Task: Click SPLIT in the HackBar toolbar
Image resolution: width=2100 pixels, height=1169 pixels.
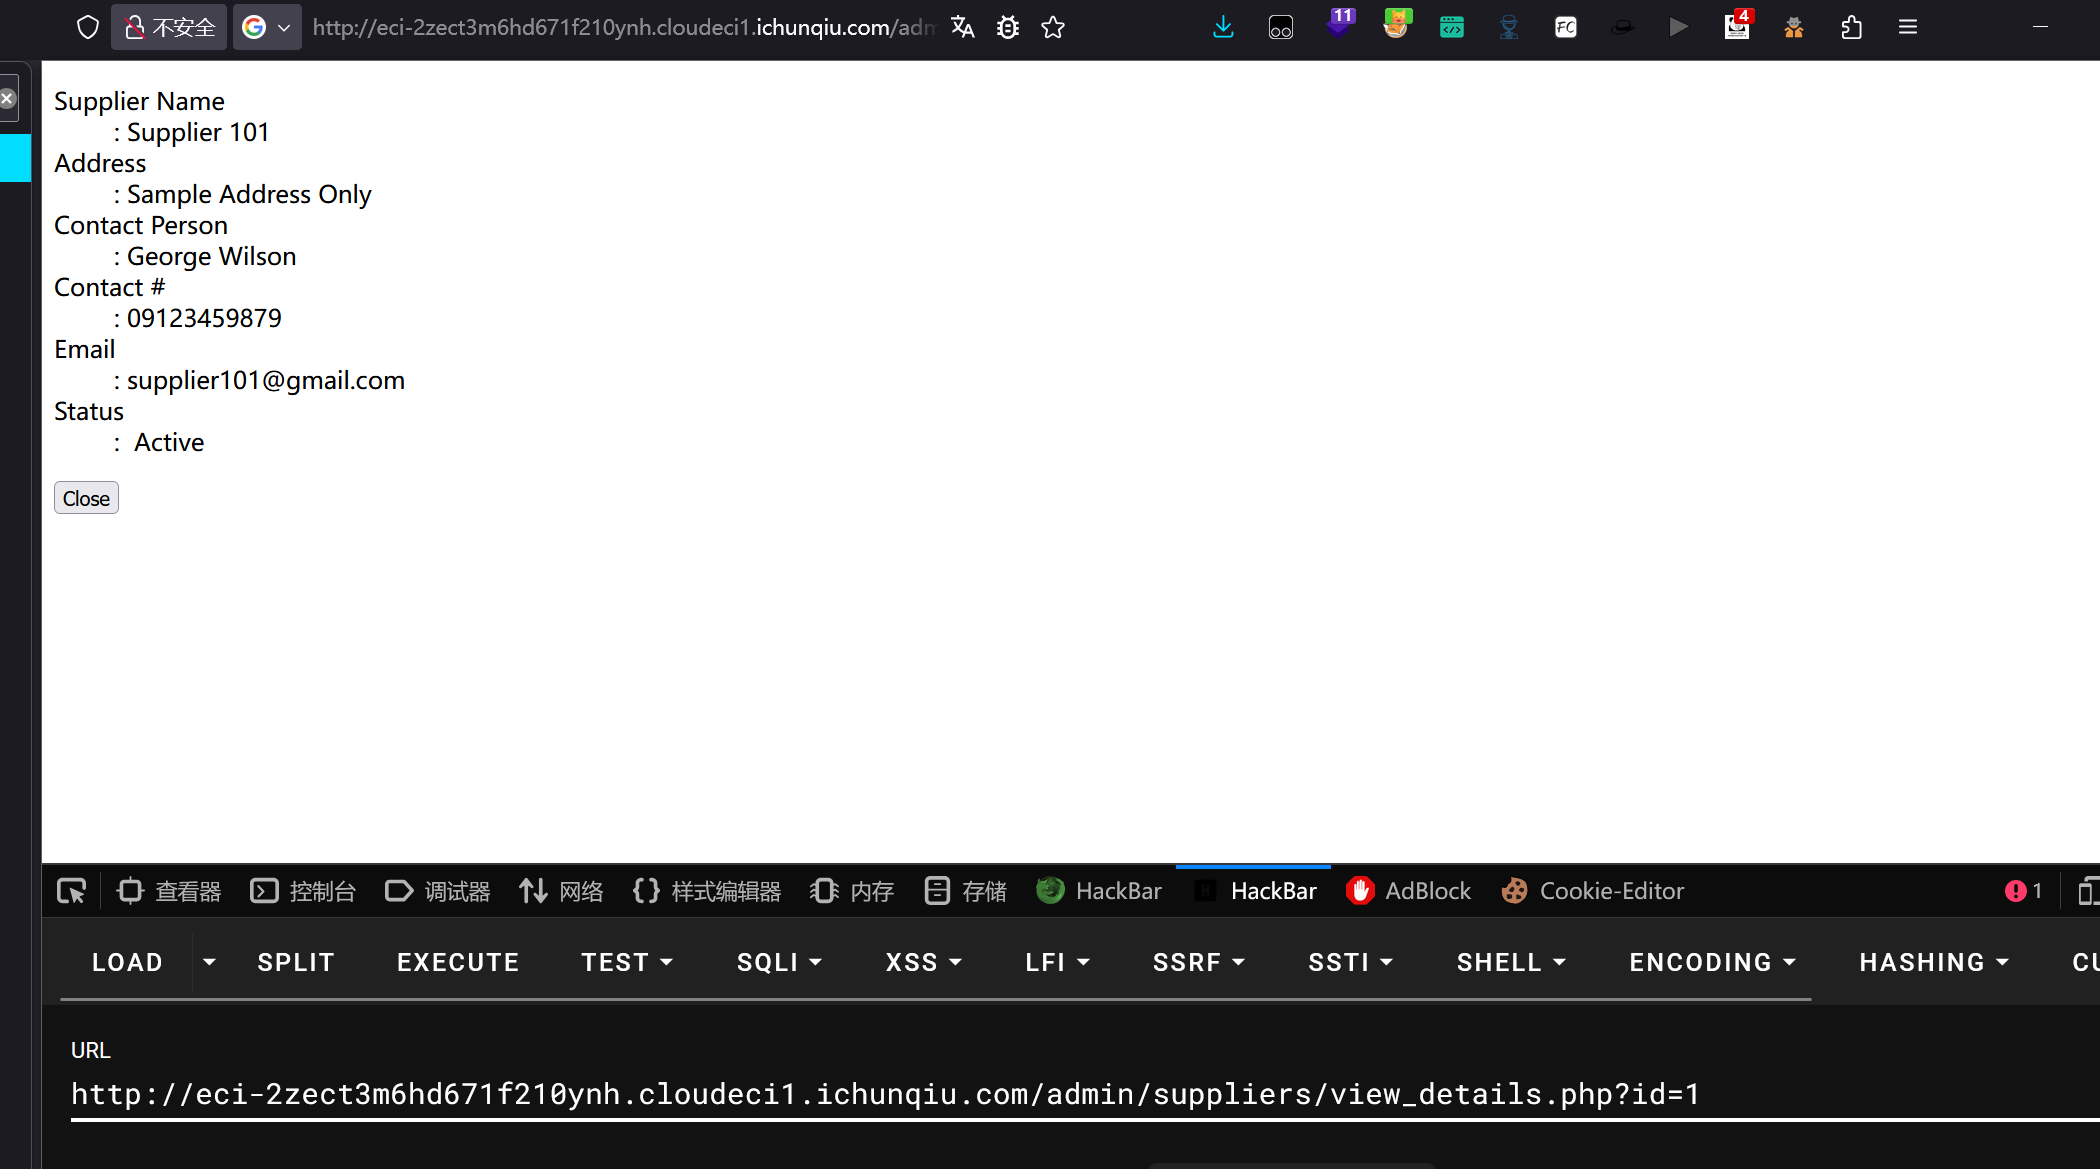Action: (x=296, y=962)
